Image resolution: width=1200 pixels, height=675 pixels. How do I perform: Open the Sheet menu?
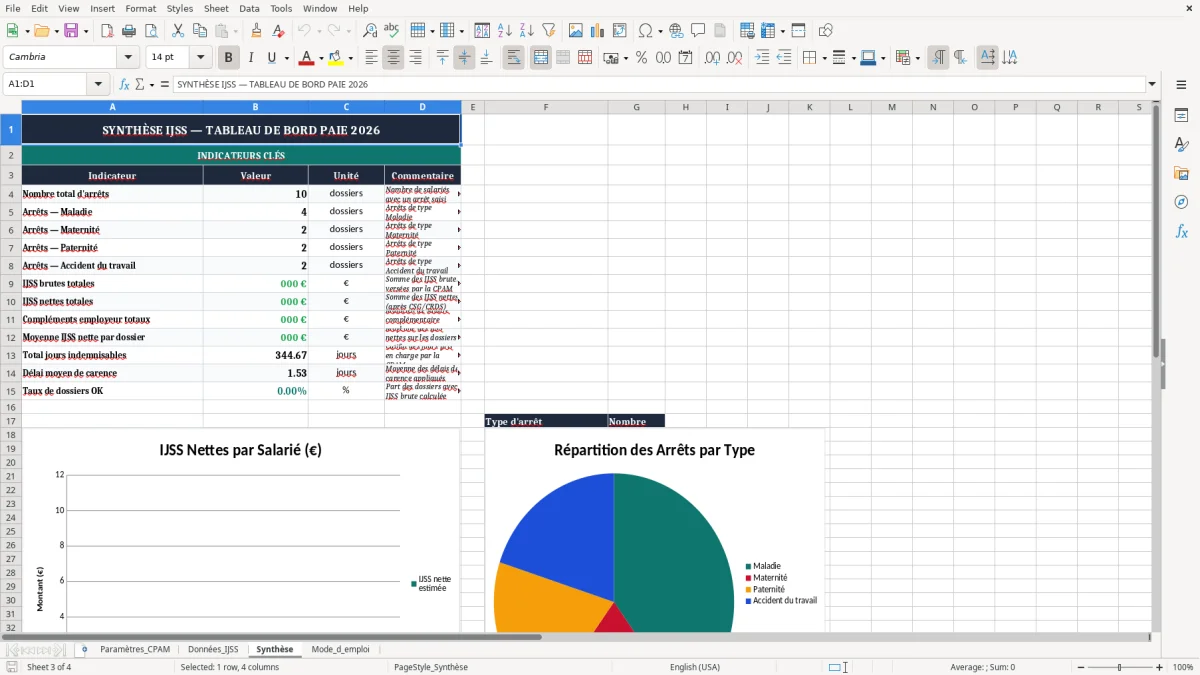[216, 8]
